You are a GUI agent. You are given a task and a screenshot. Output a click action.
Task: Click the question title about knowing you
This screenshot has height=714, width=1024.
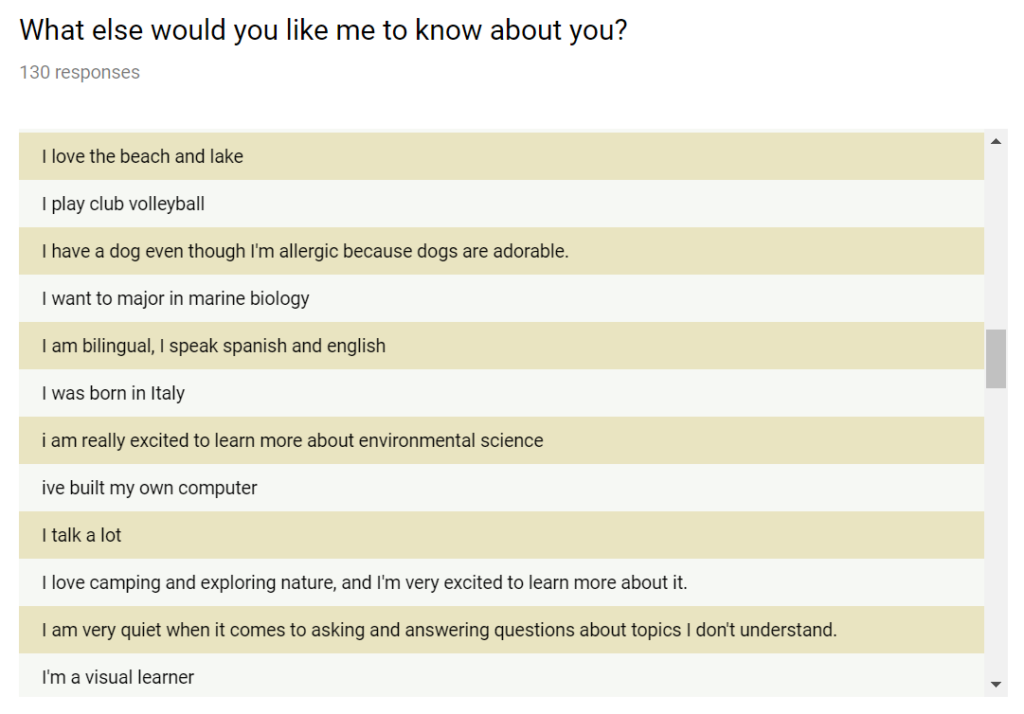pyautogui.click(x=323, y=30)
